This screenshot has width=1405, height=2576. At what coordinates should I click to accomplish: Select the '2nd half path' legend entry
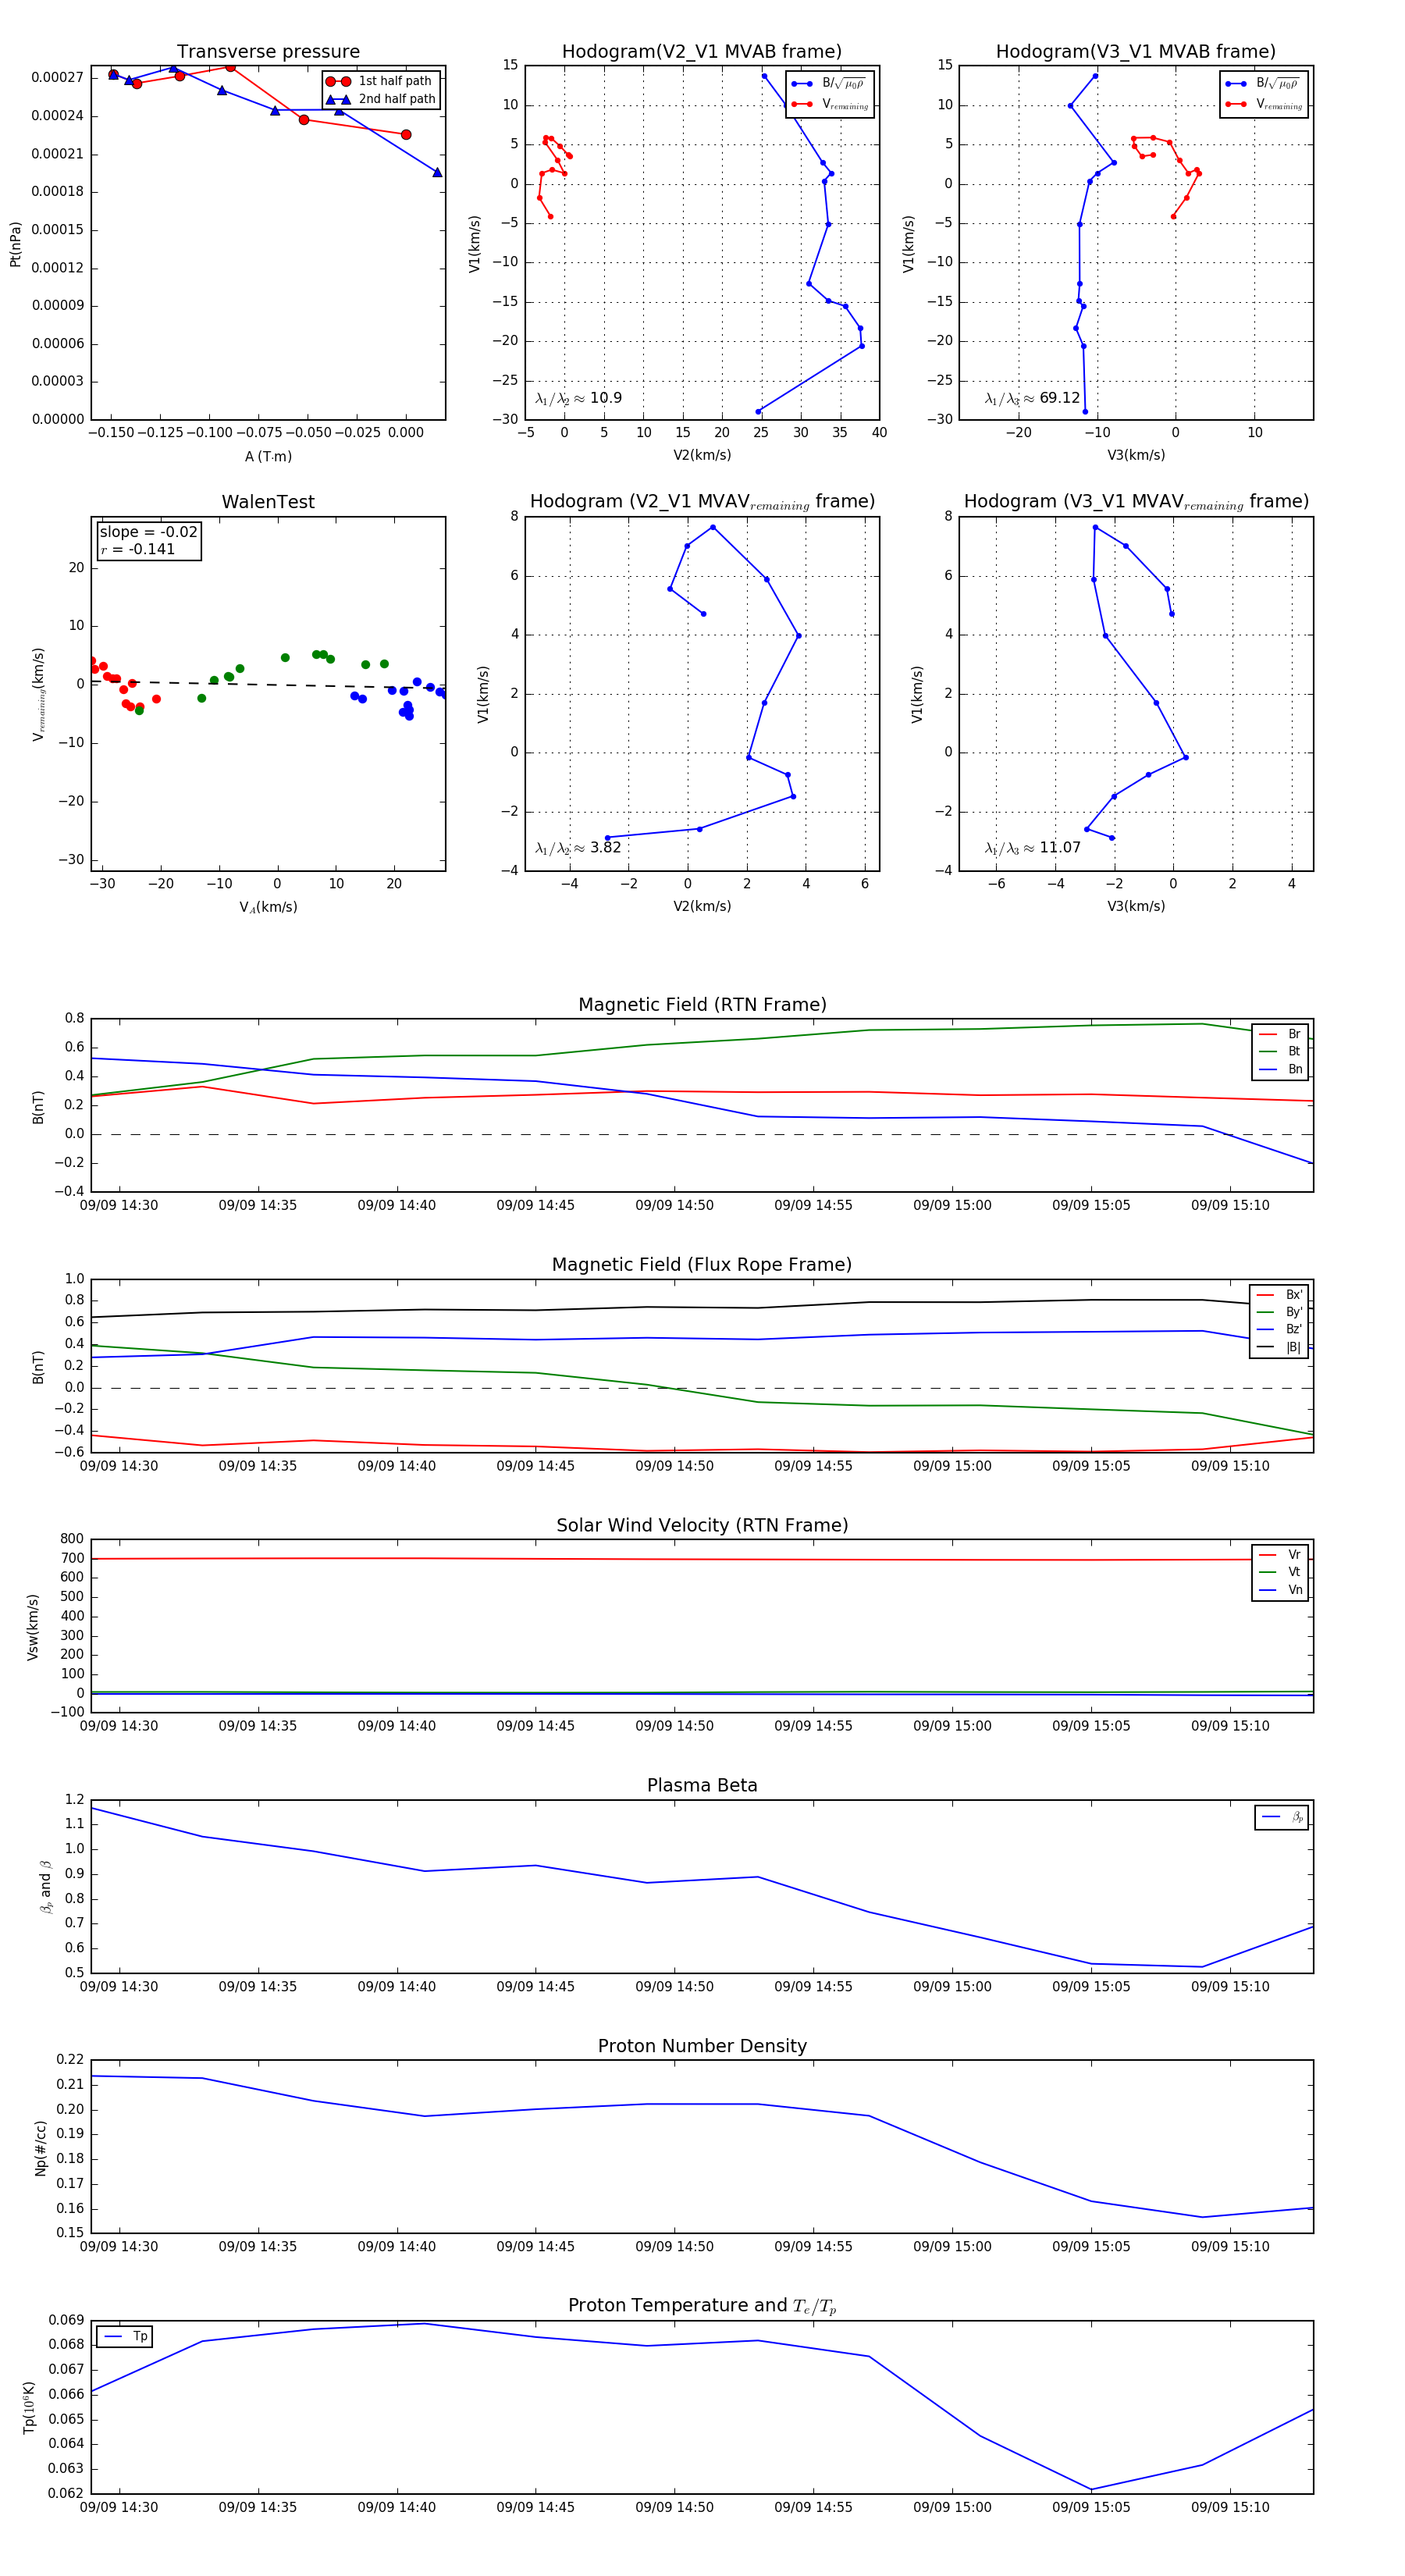[381, 99]
